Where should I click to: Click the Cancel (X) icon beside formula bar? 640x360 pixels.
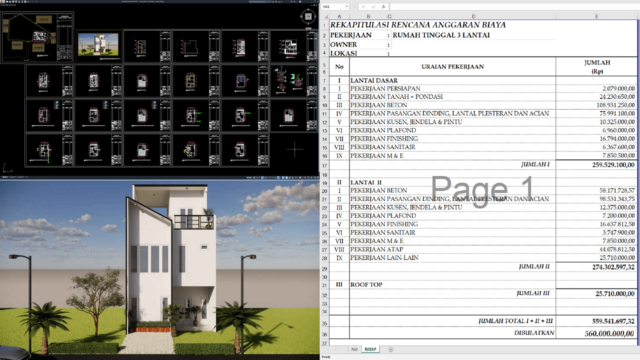click(x=363, y=7)
